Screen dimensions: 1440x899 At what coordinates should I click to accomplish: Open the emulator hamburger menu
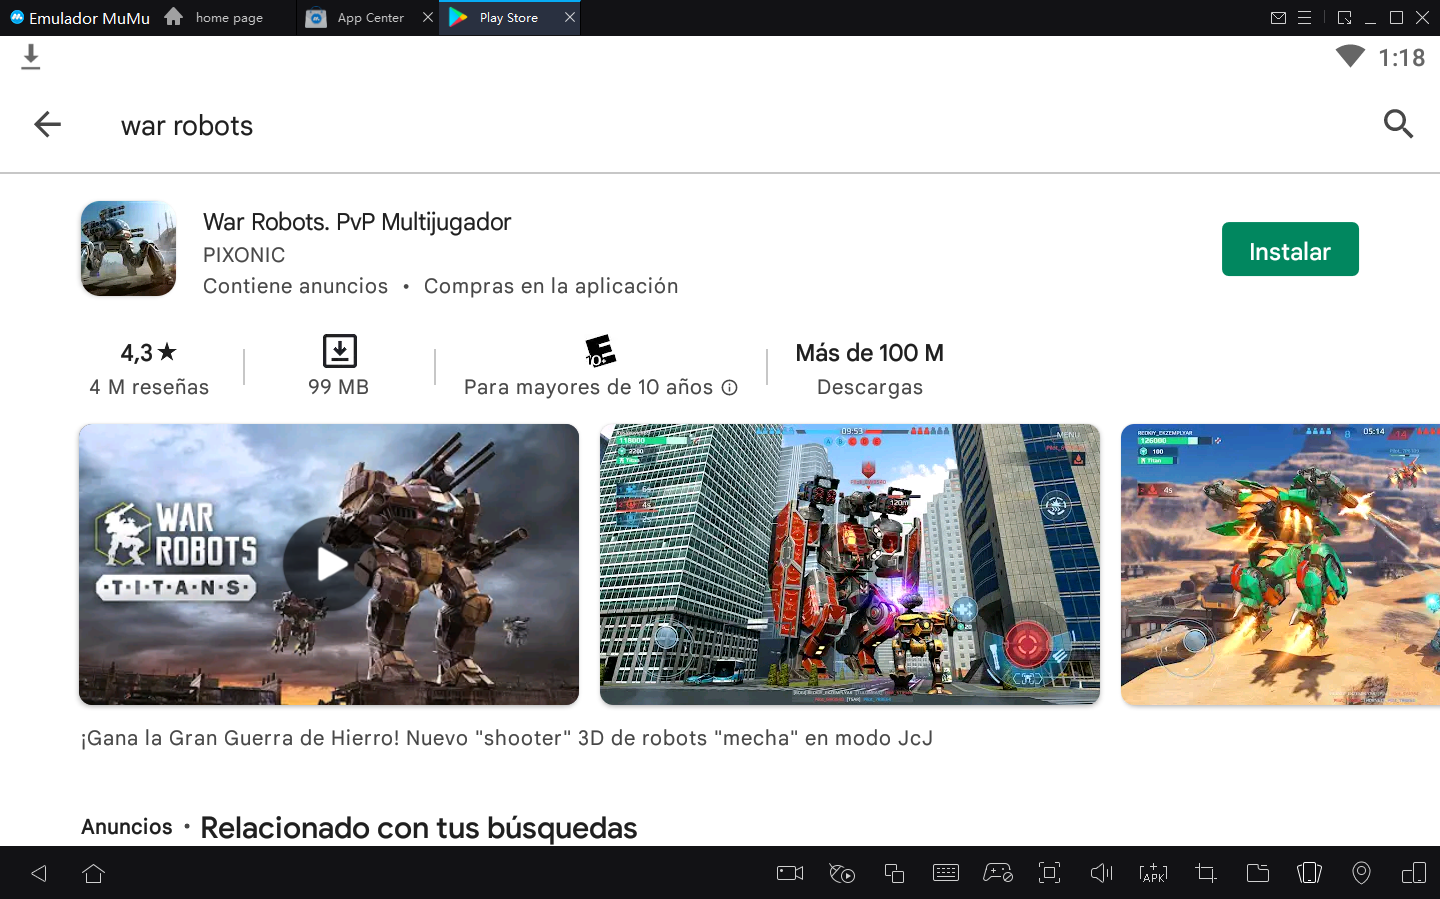pyautogui.click(x=1304, y=18)
